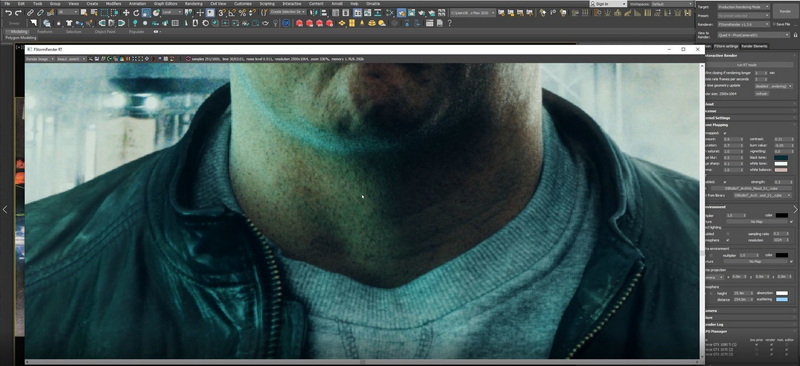Toggle the LUT enabled checkbox near strength
This screenshot has height=366, width=800.
tap(725, 182)
